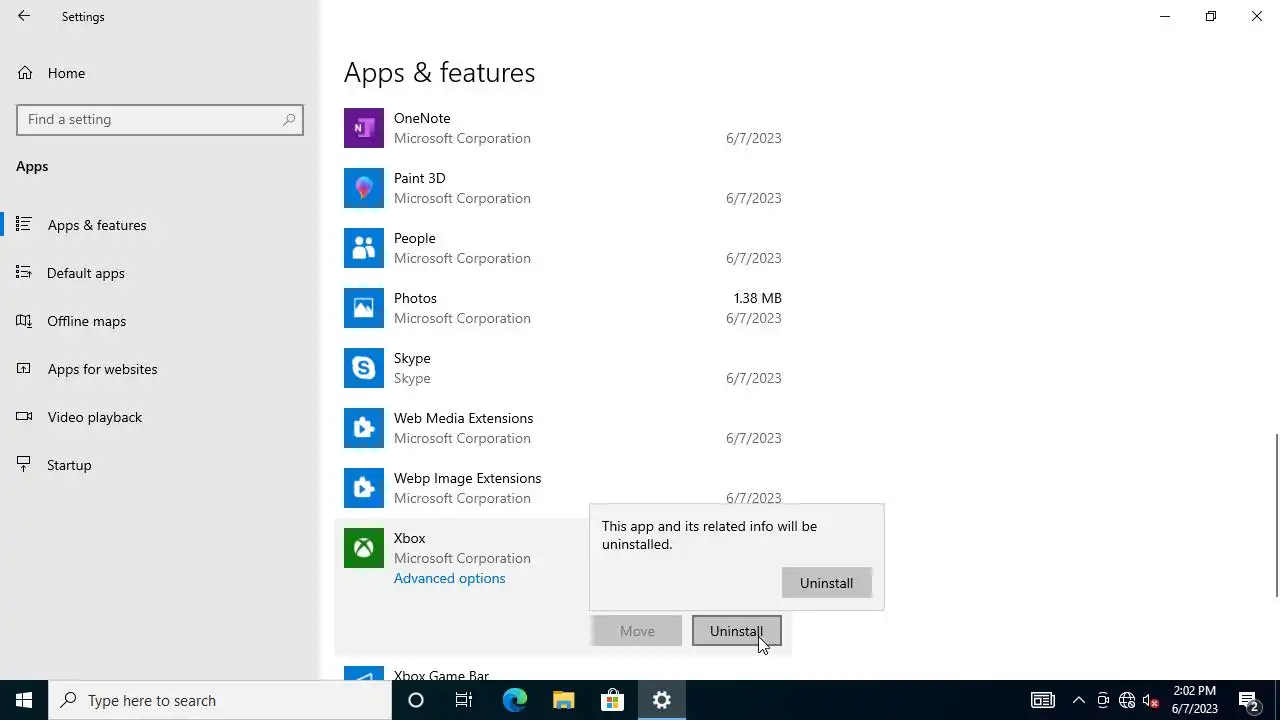Click the Photos size 1.38 MB
Image resolution: width=1280 pixels, height=720 pixels.
click(x=757, y=298)
